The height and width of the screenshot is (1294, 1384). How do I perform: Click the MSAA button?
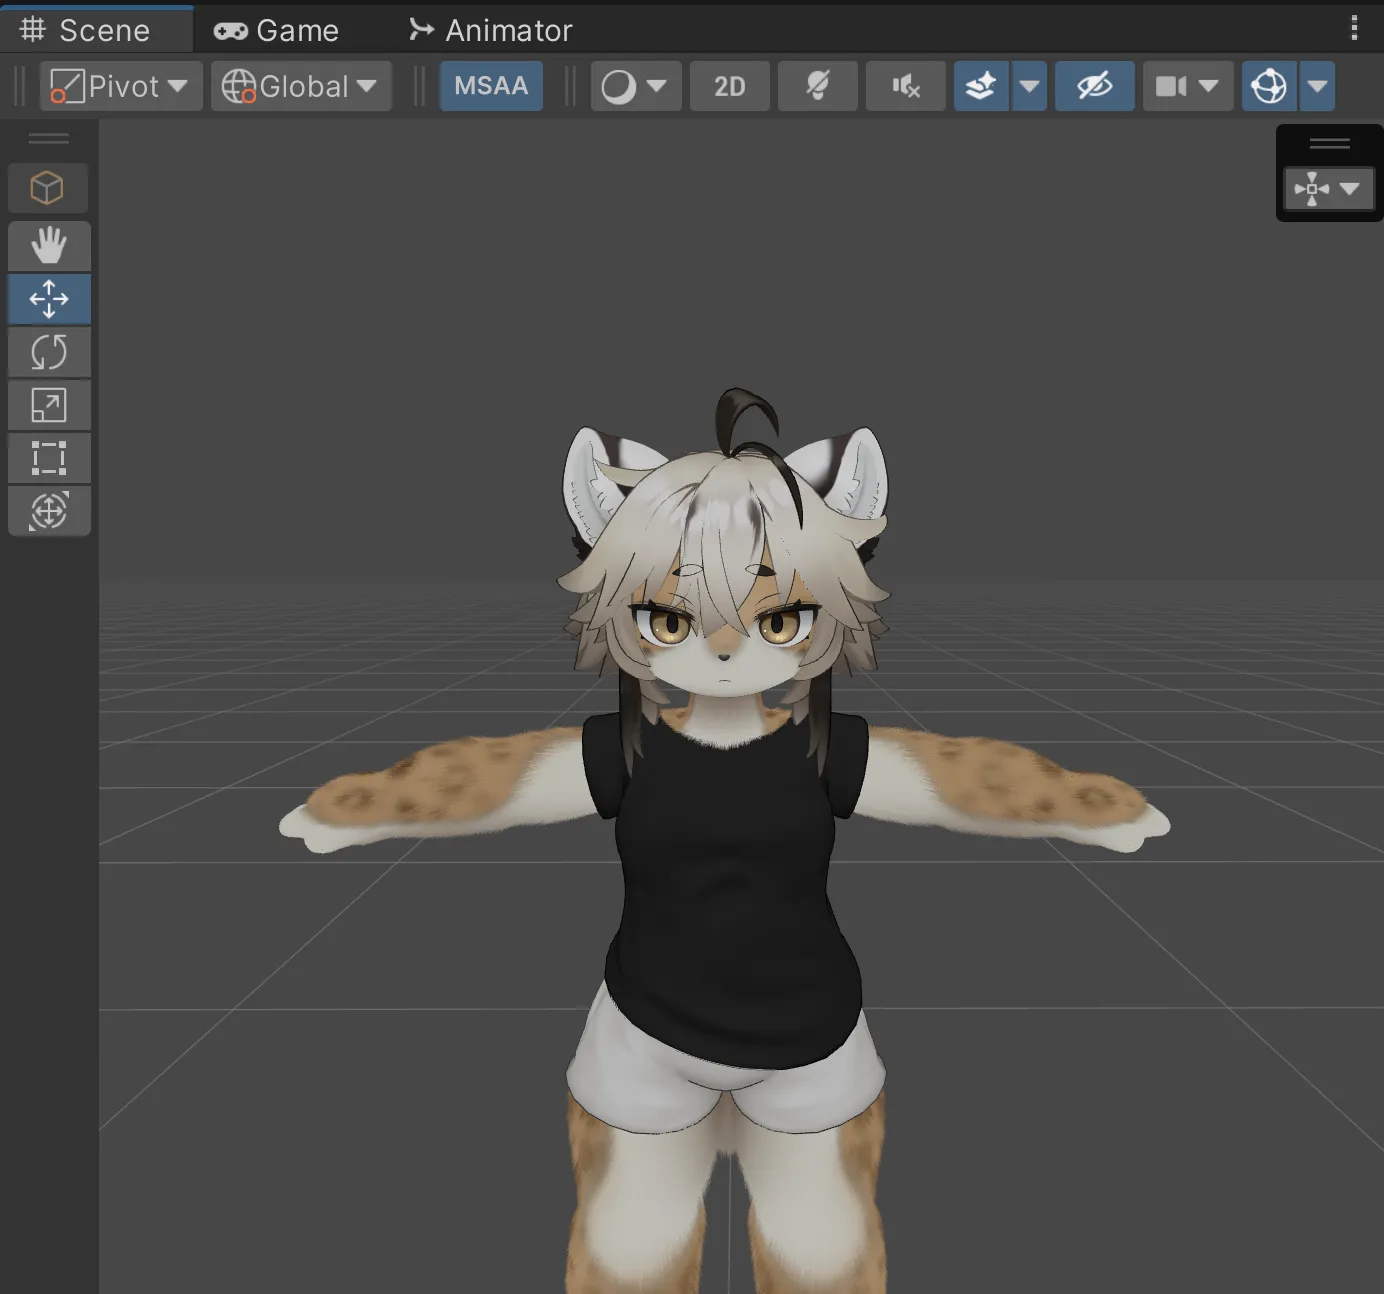[x=491, y=86]
